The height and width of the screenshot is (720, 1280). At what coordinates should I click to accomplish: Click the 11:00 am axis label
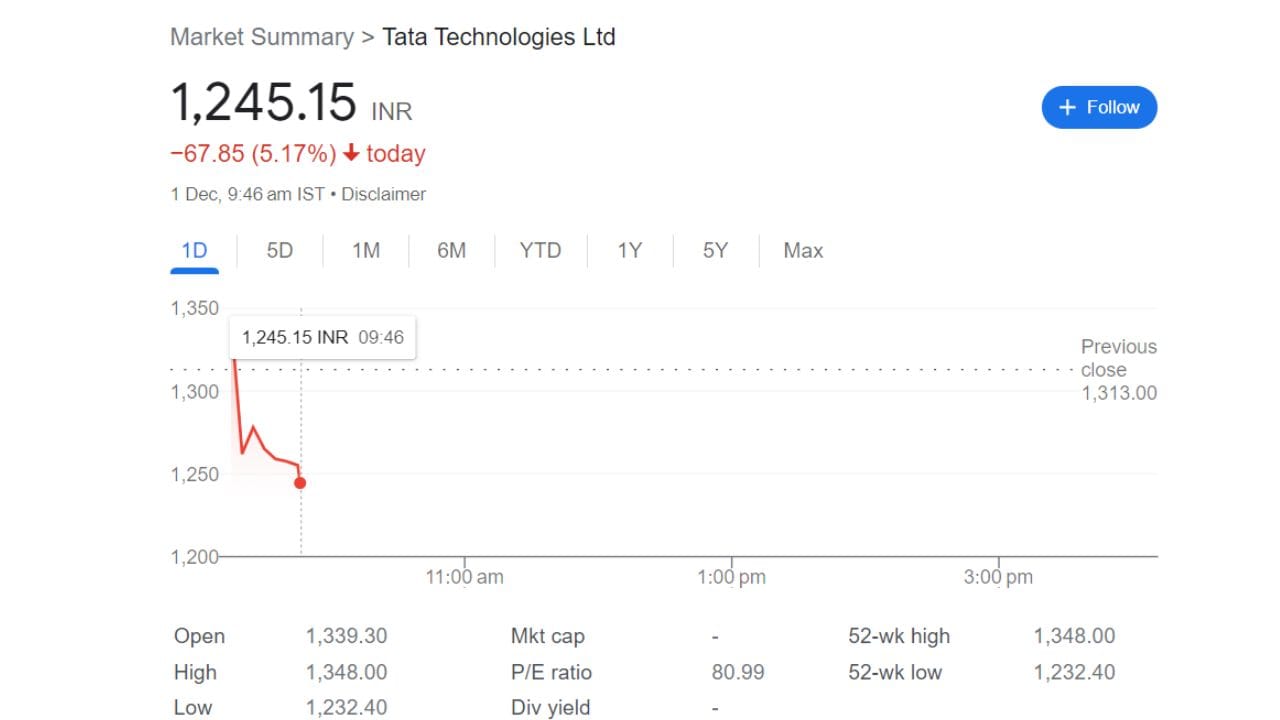click(464, 577)
